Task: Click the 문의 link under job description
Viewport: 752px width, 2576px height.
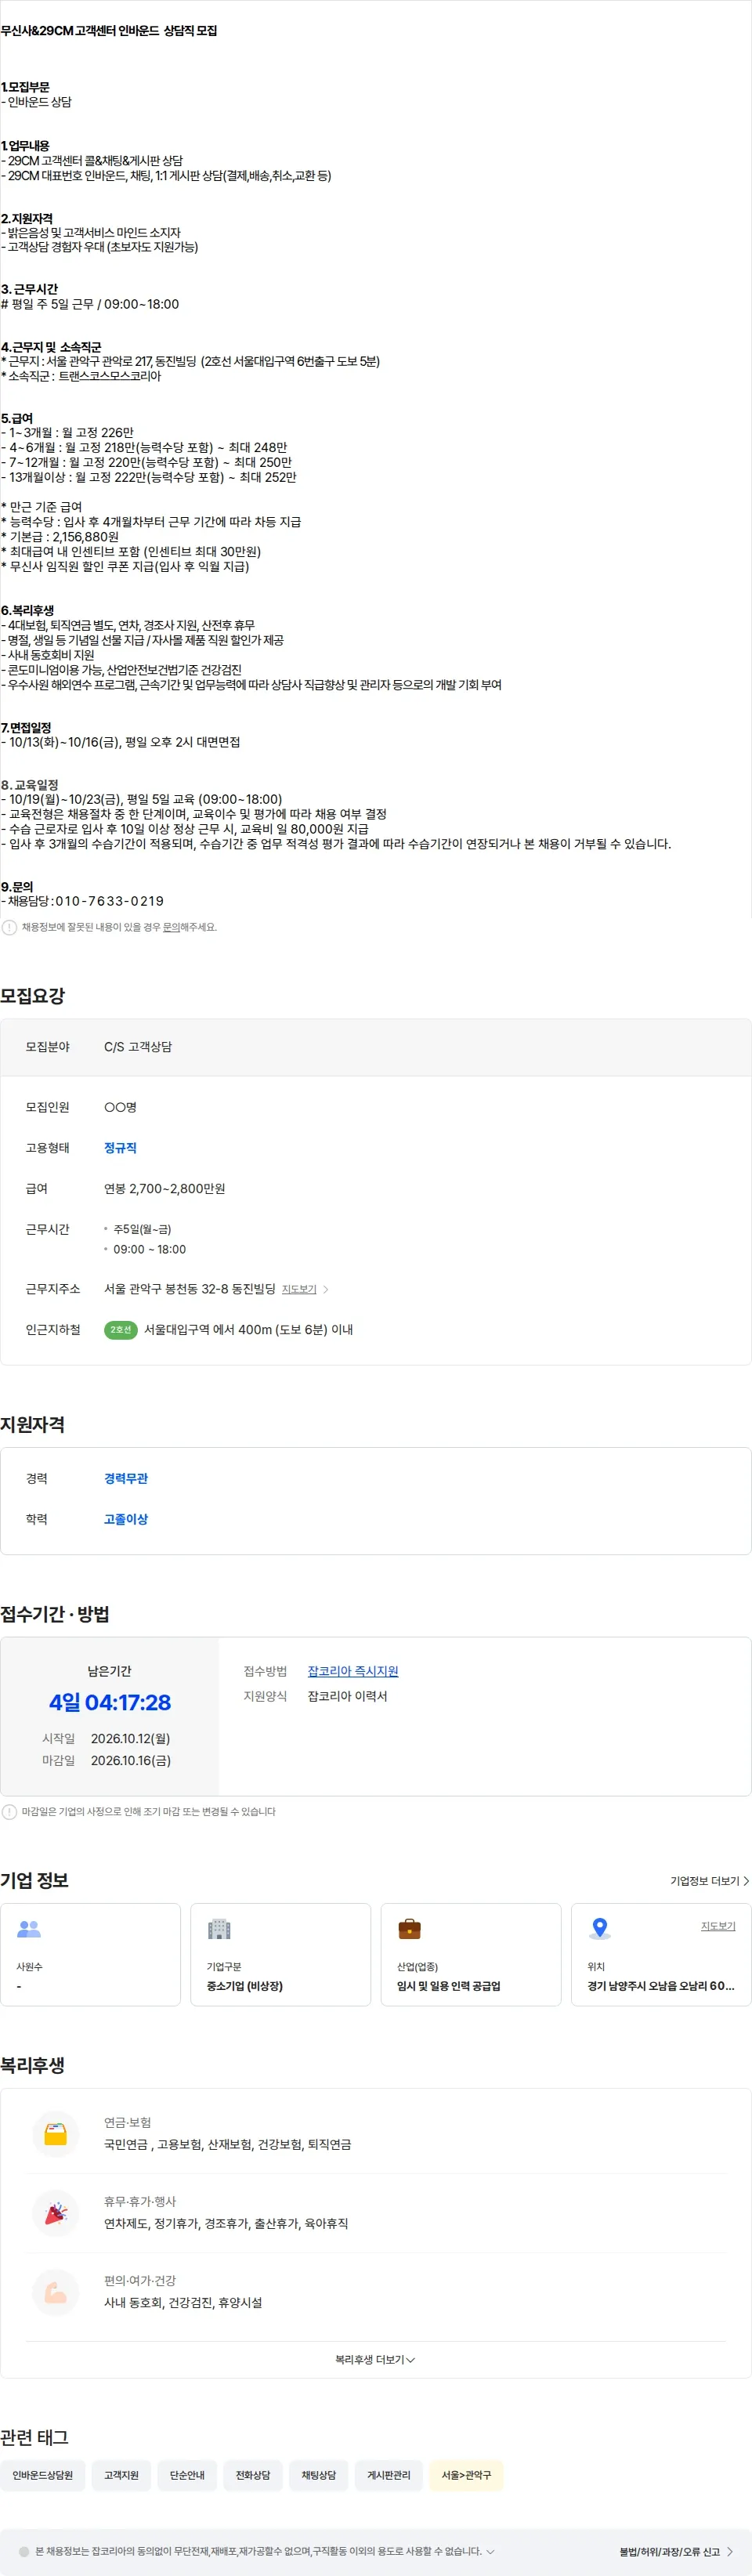Action: (171, 927)
